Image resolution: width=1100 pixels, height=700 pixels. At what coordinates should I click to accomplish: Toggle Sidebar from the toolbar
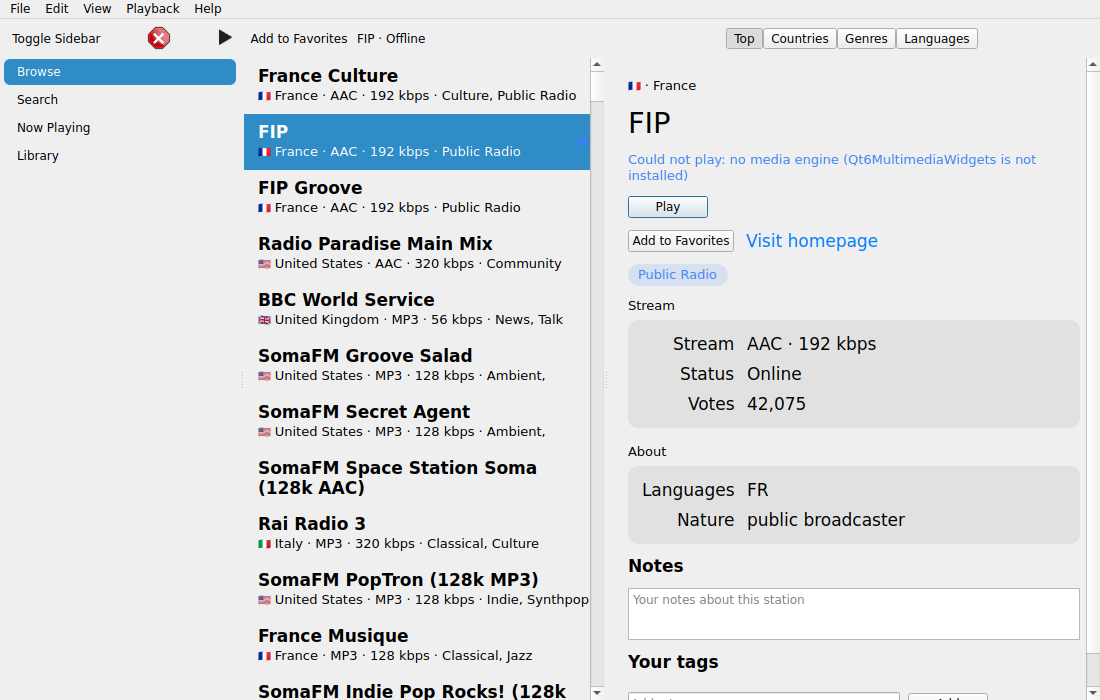pos(56,39)
